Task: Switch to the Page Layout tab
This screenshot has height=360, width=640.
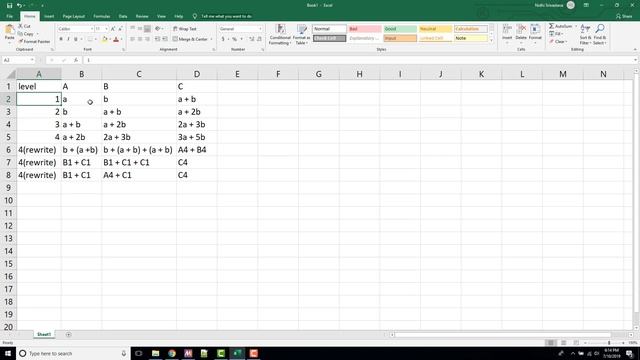Action: 73,16
